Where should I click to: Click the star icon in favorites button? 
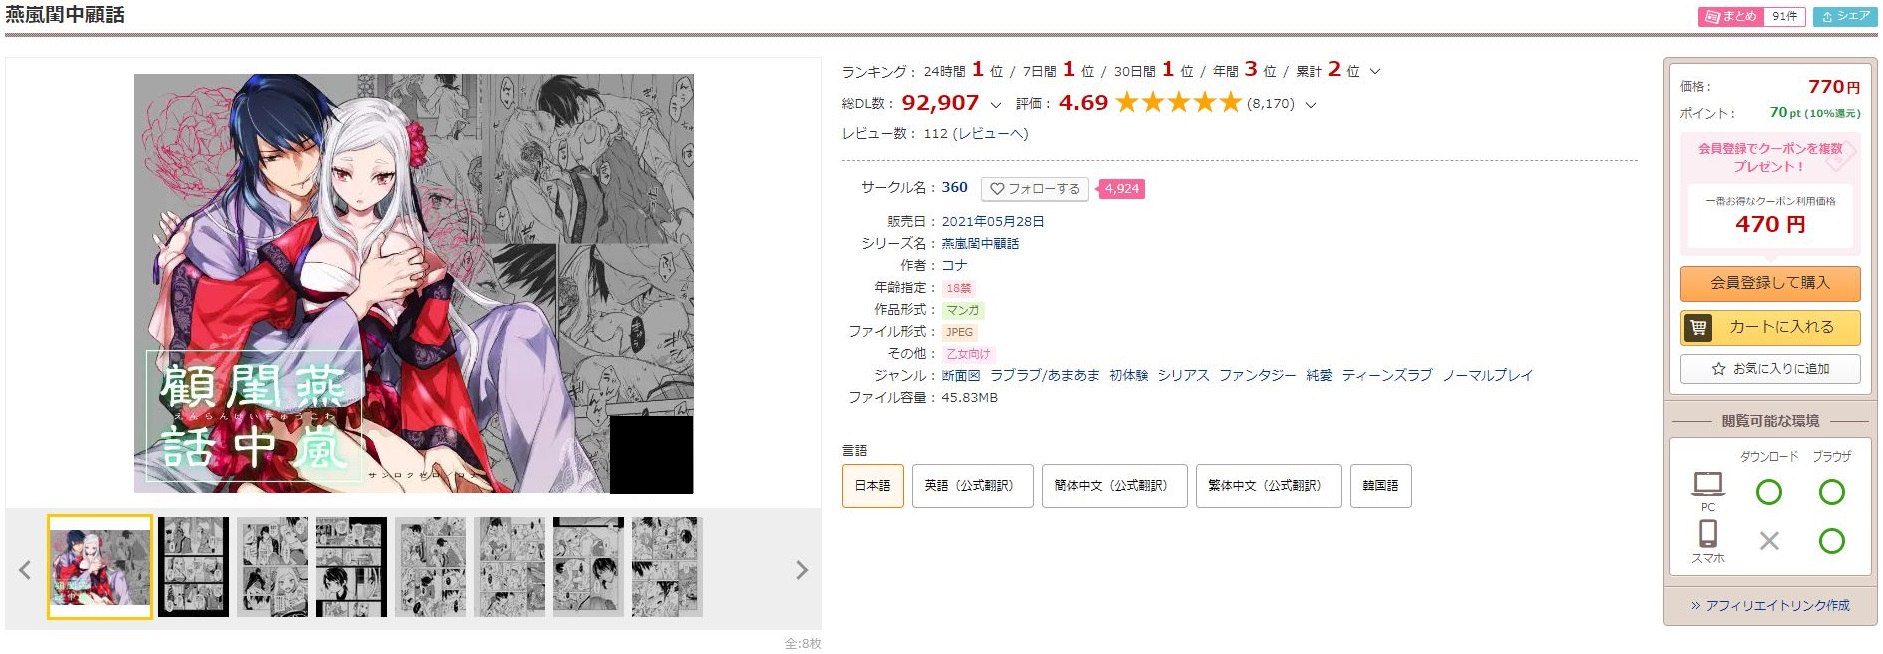pyautogui.click(x=1718, y=369)
